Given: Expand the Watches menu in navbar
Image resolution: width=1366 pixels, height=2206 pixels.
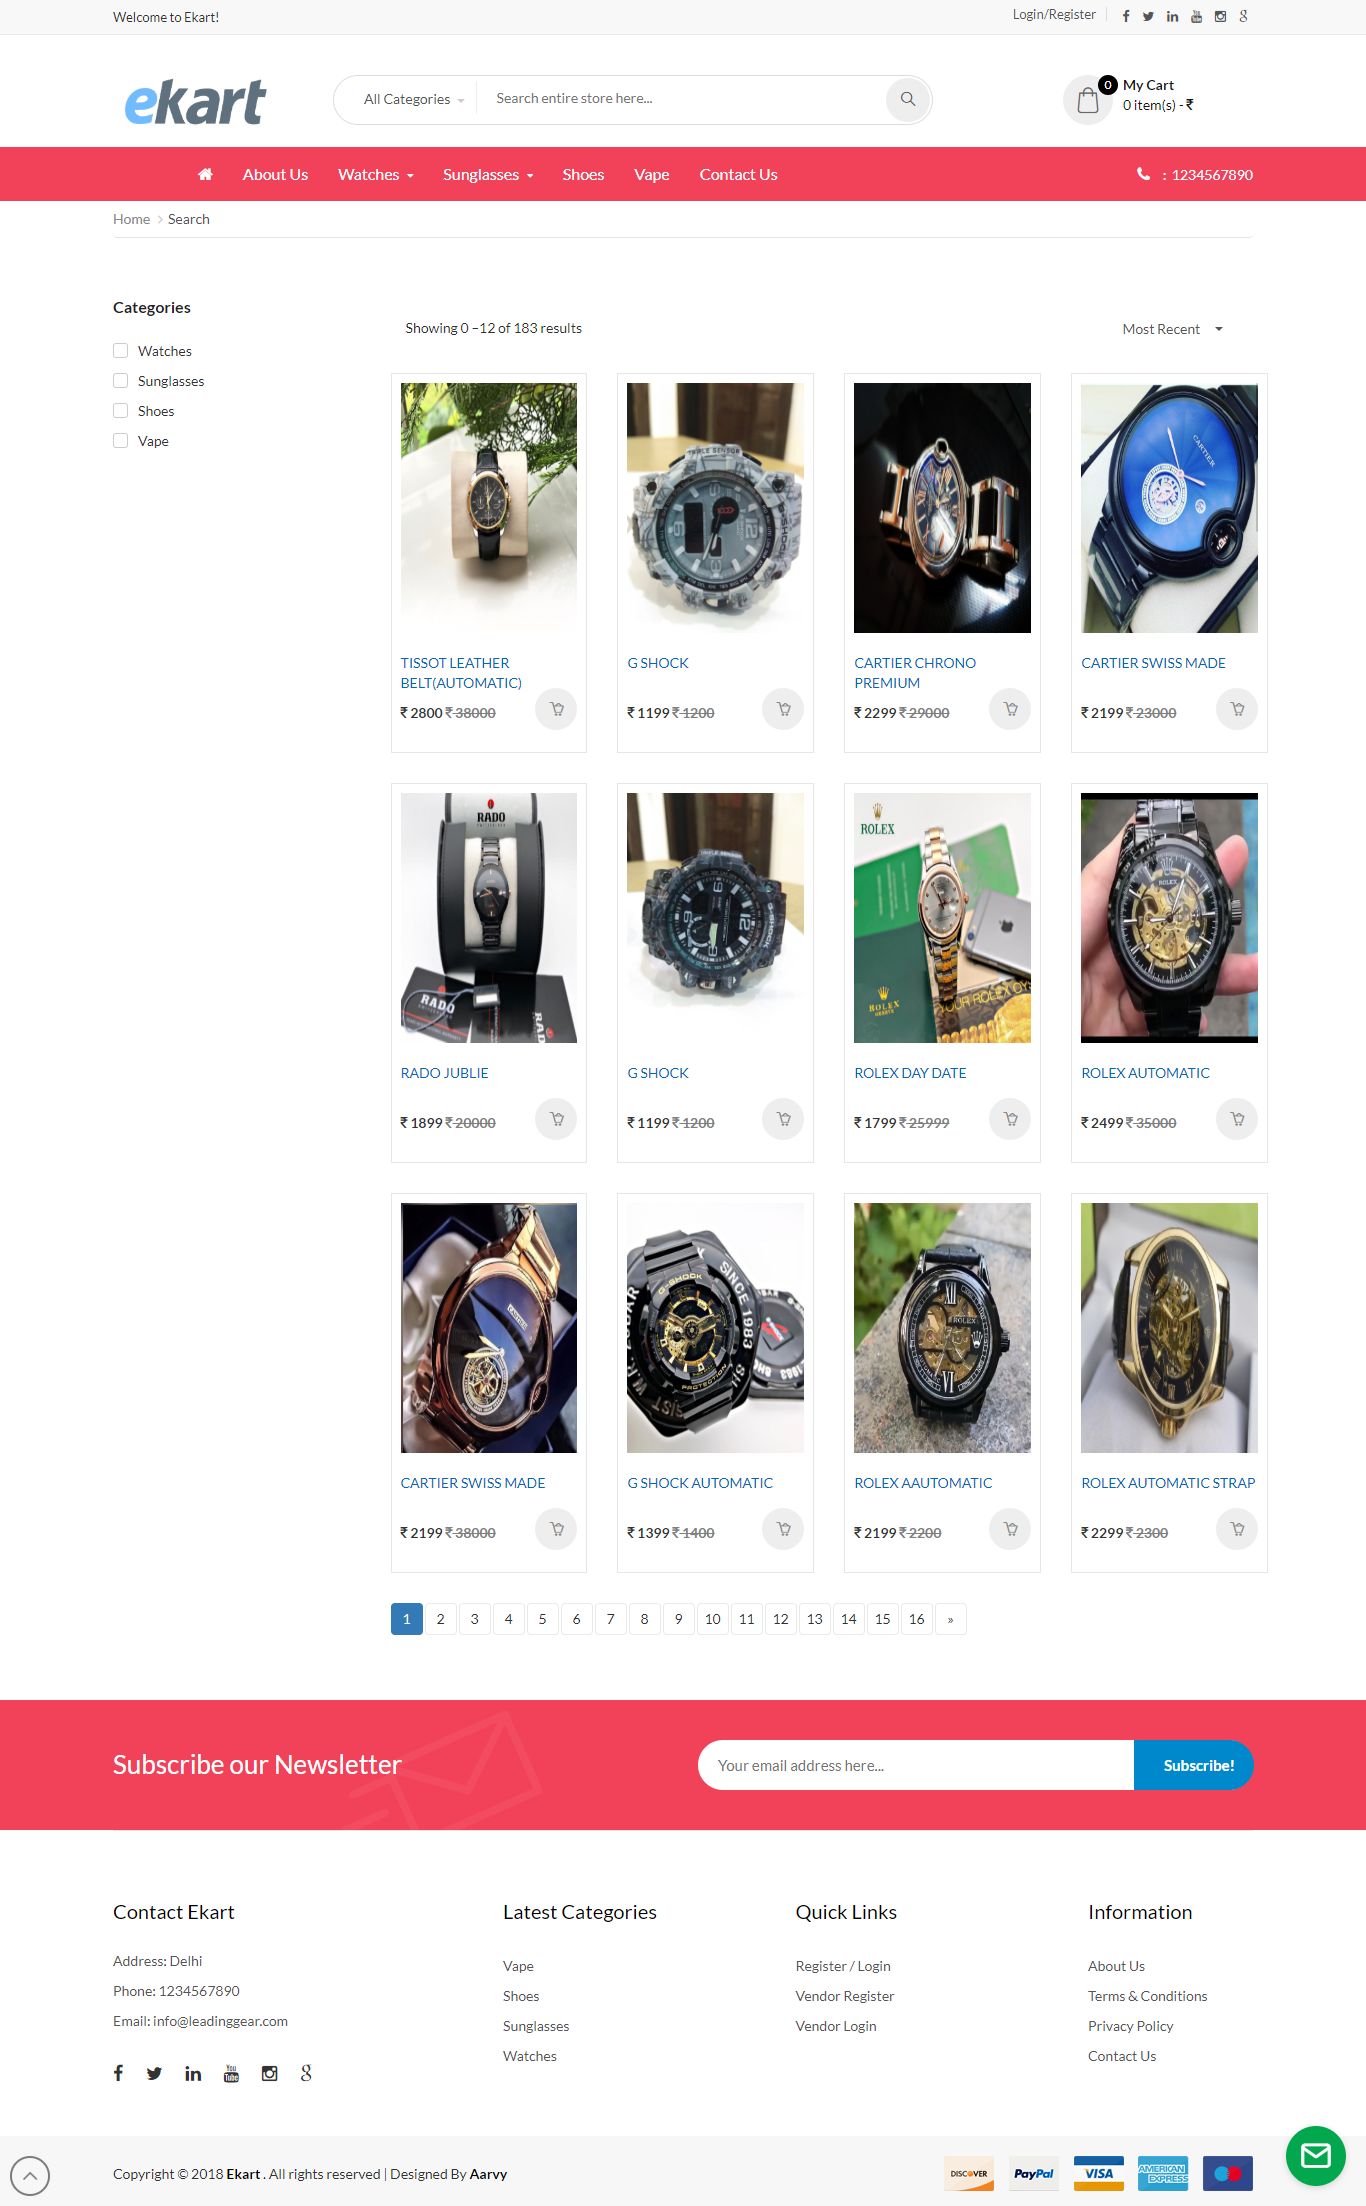Looking at the screenshot, I should point(375,174).
